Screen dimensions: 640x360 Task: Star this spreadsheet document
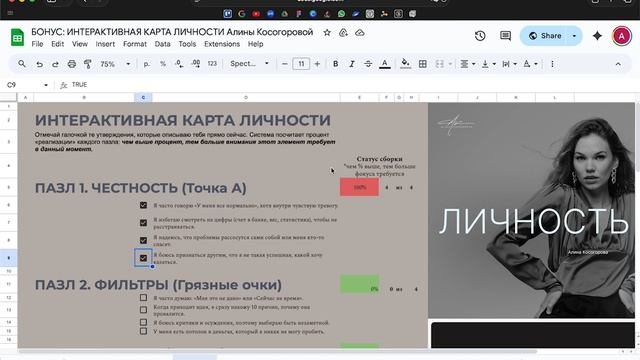pyautogui.click(x=327, y=33)
